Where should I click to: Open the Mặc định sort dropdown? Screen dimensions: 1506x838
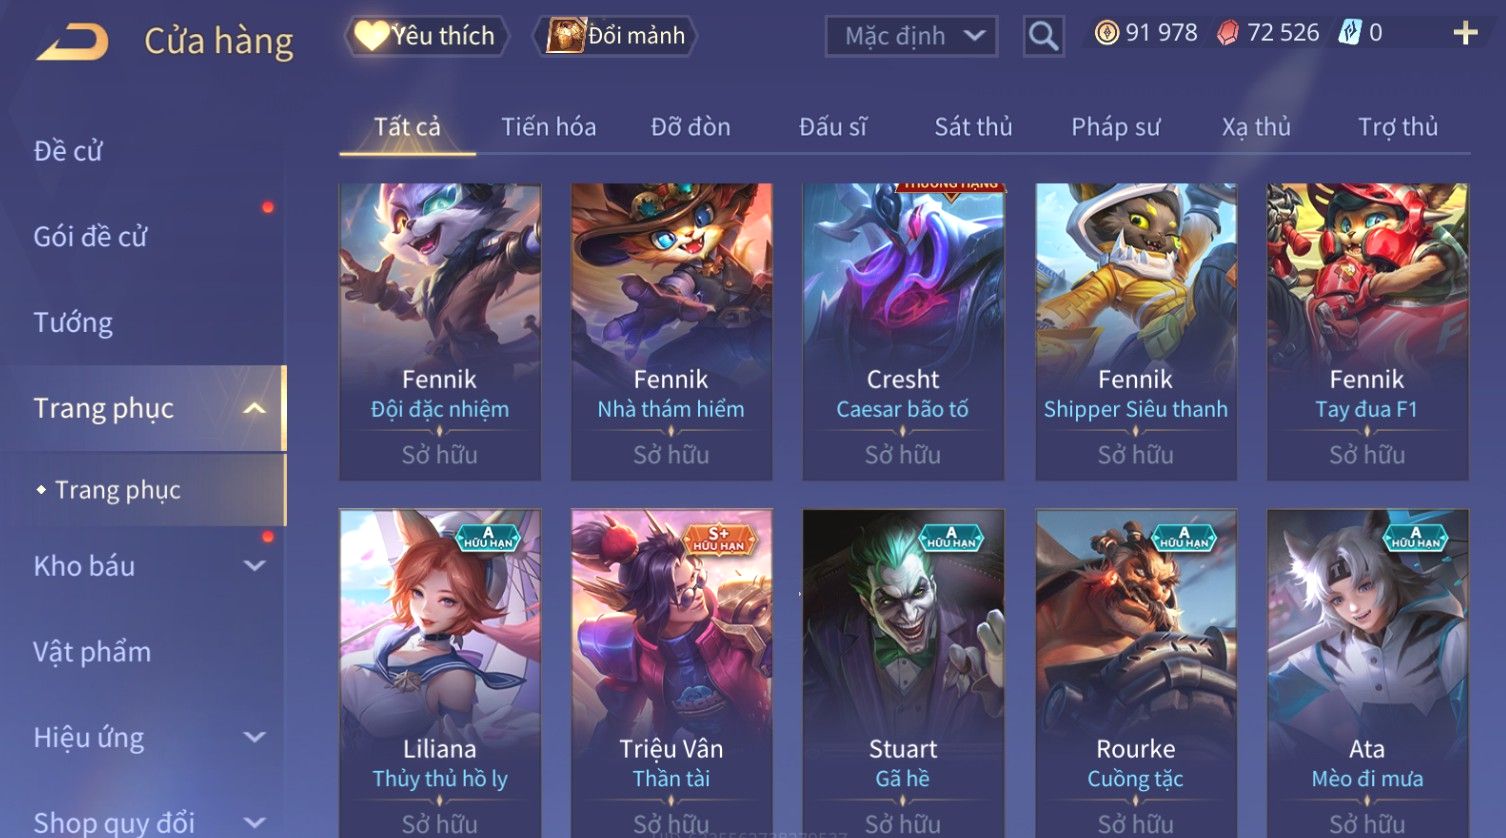click(911, 37)
